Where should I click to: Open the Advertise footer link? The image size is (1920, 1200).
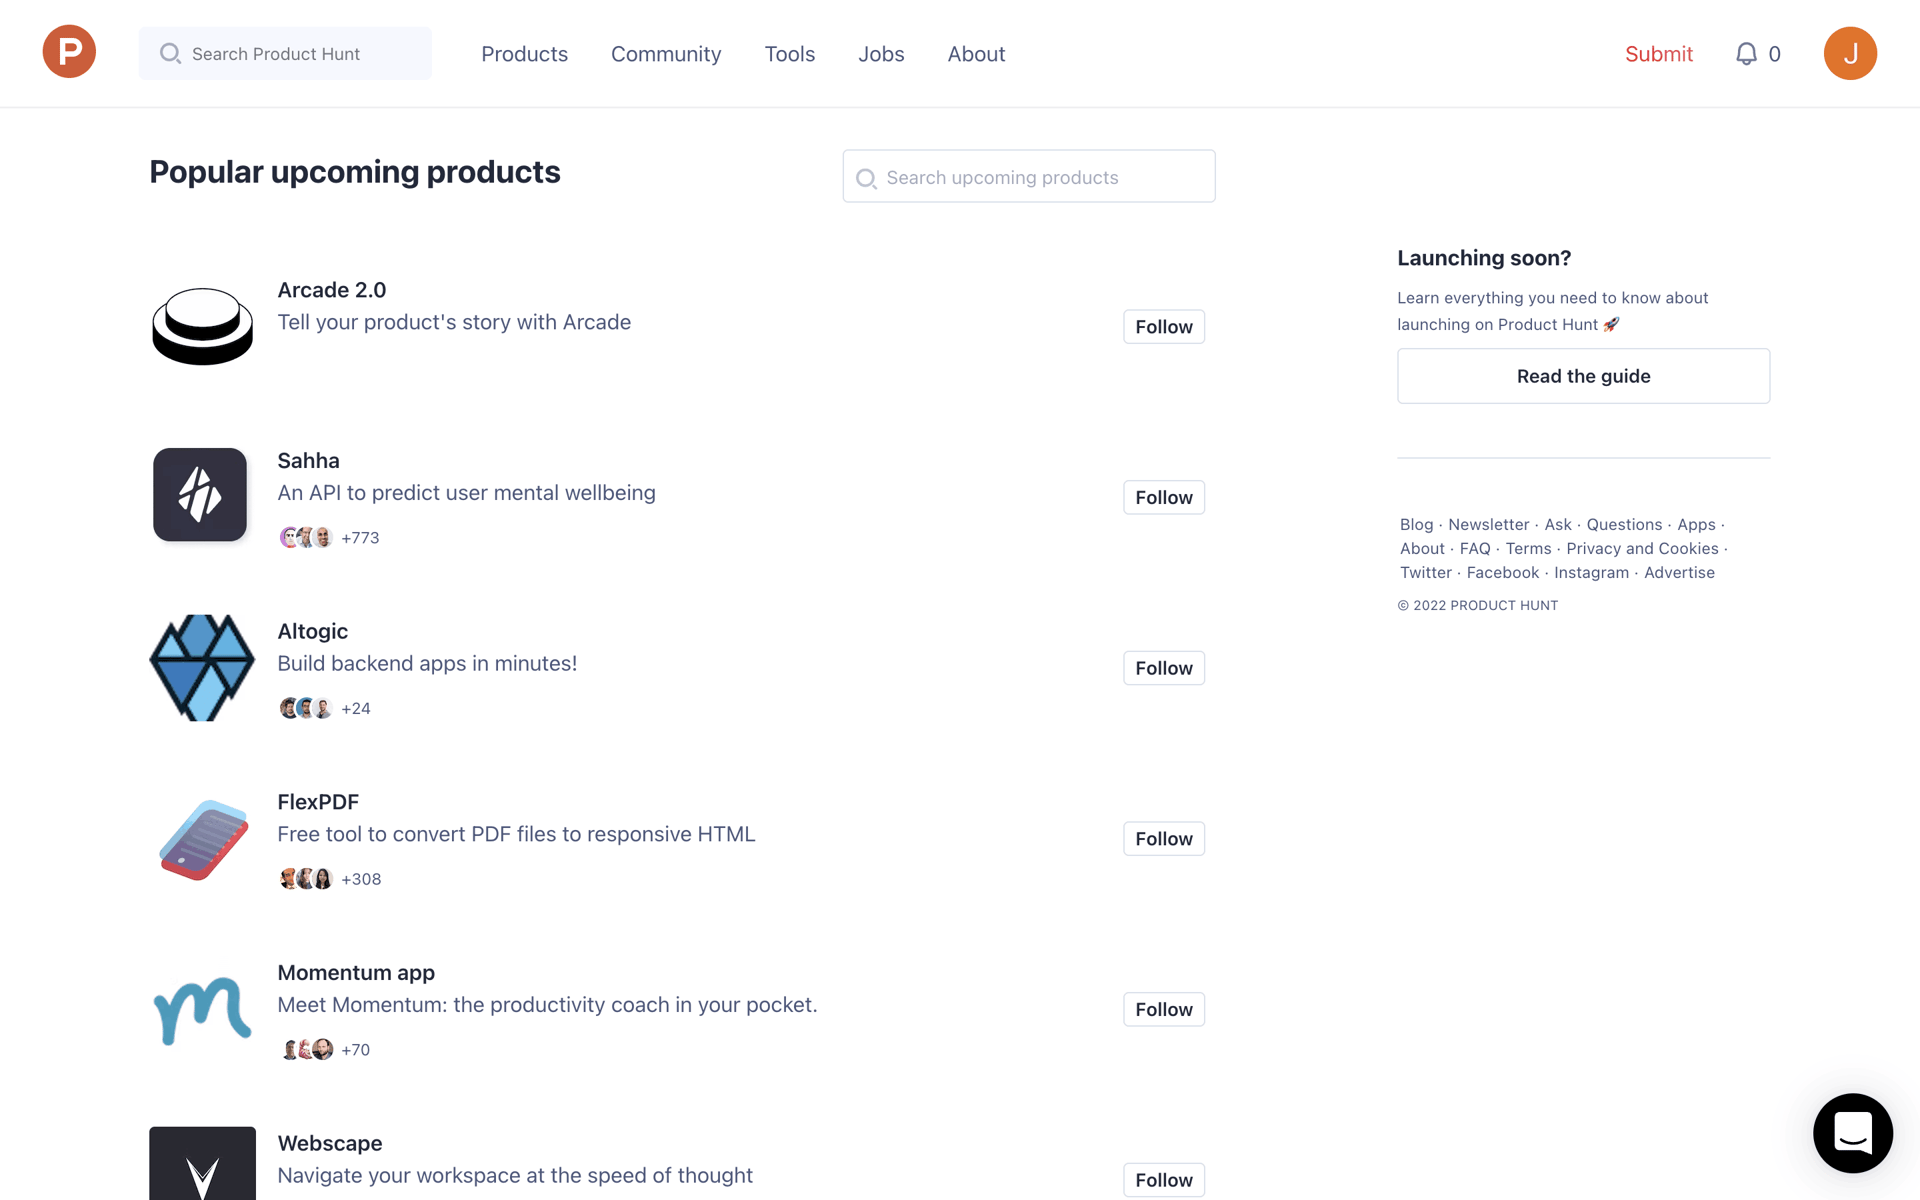point(1679,572)
